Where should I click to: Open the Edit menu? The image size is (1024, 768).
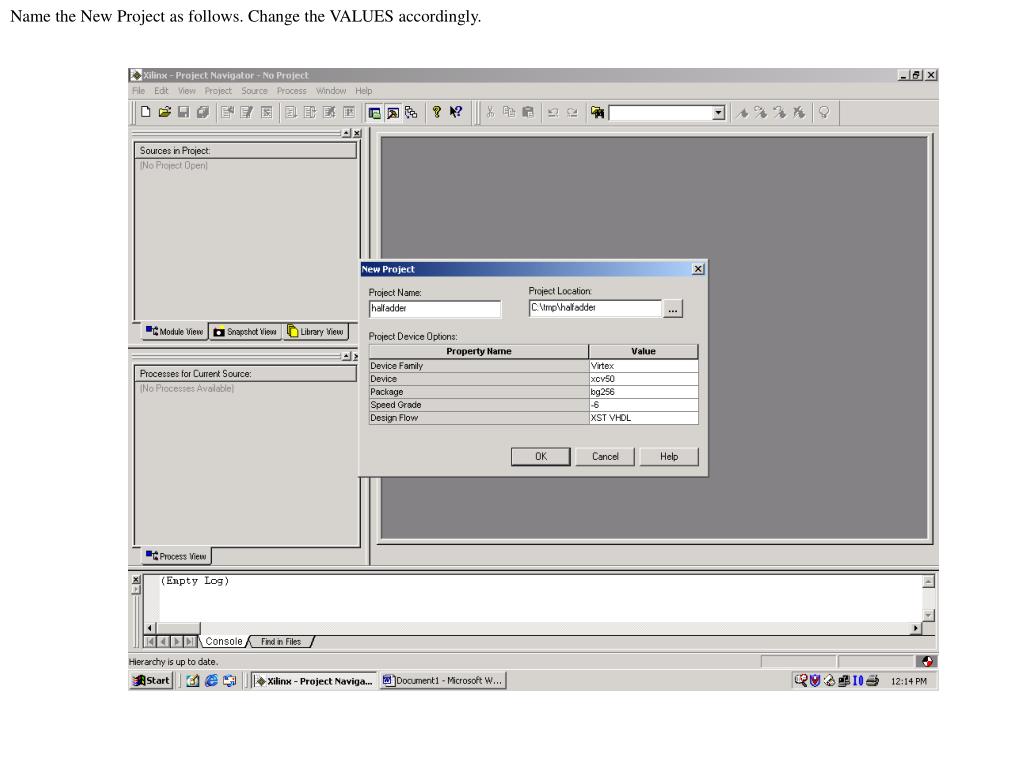click(x=161, y=91)
